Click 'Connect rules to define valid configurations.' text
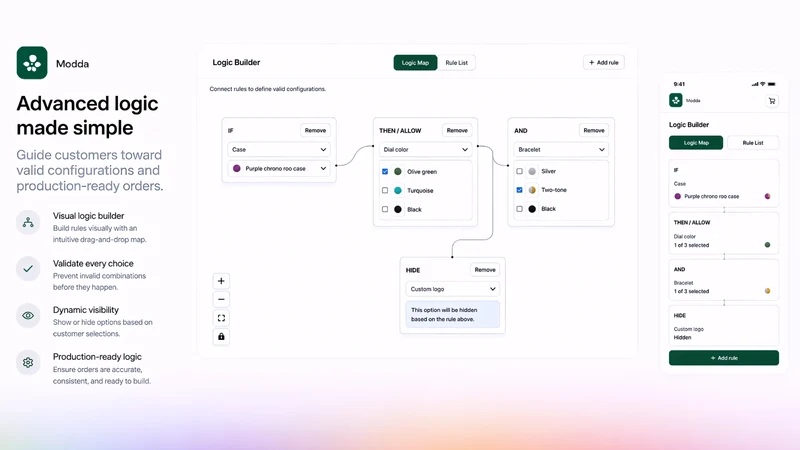The image size is (800, 450). pos(267,89)
